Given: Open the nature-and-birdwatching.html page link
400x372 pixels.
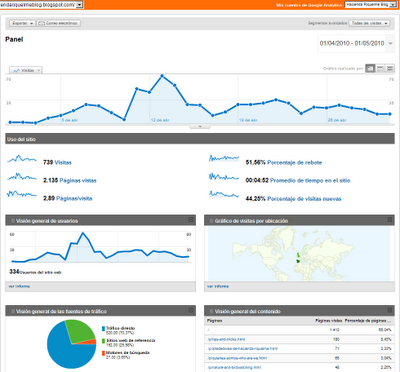Looking at the screenshot, I should (x=234, y=368).
